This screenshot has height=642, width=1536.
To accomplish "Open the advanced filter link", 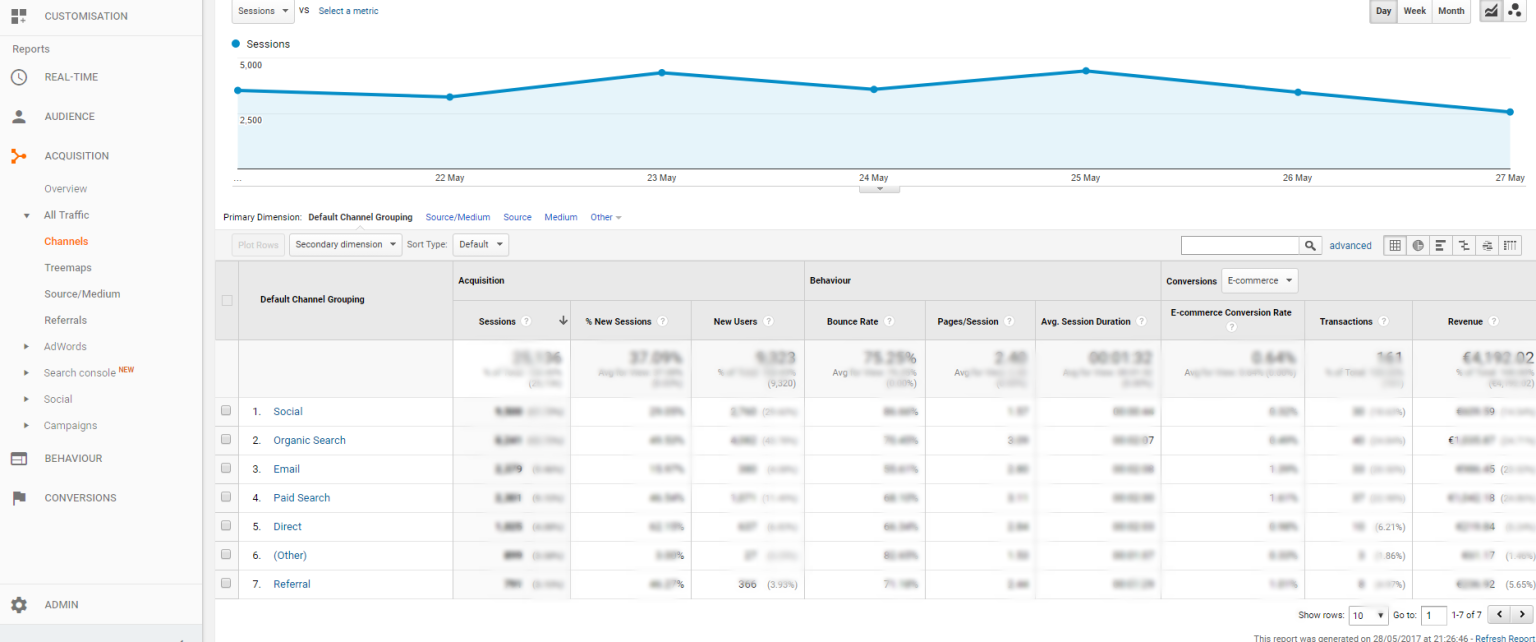I will pyautogui.click(x=1350, y=246).
